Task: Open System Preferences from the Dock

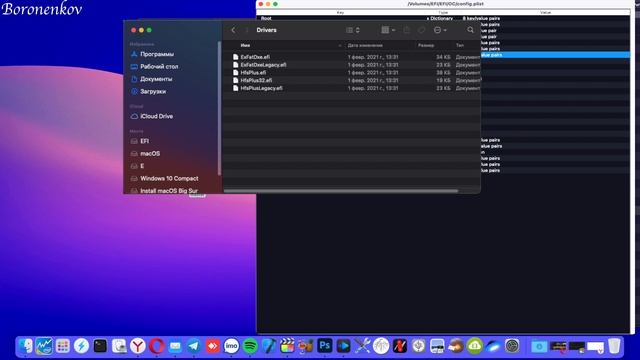Action: pos(512,346)
